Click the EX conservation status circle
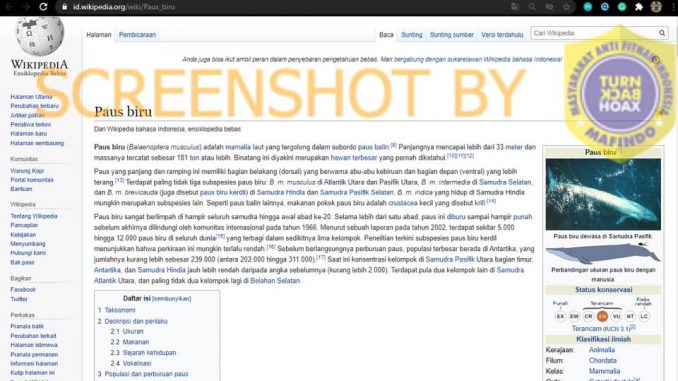This screenshot has height=381, width=678. pos(560,316)
